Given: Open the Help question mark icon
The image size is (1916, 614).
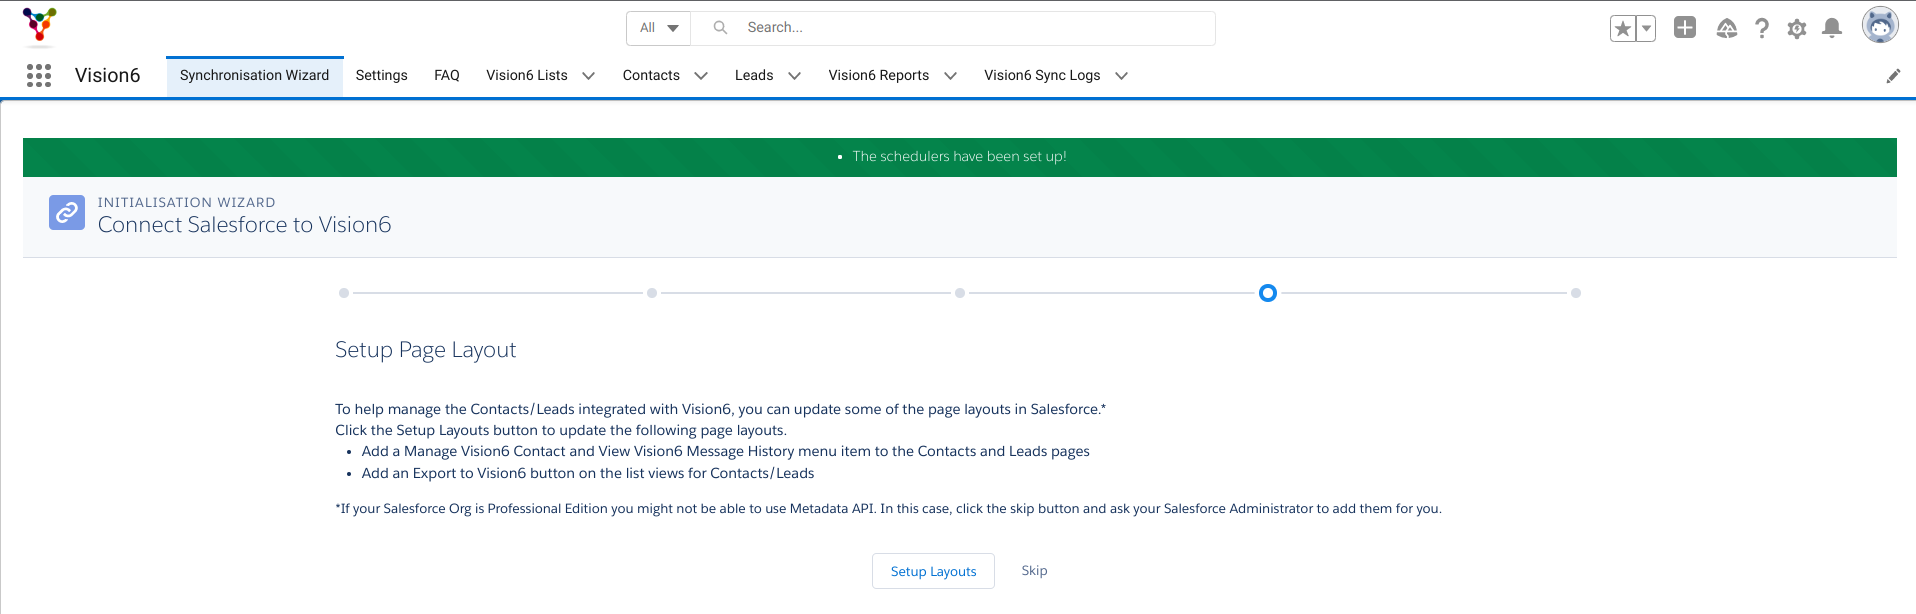Looking at the screenshot, I should 1762,28.
